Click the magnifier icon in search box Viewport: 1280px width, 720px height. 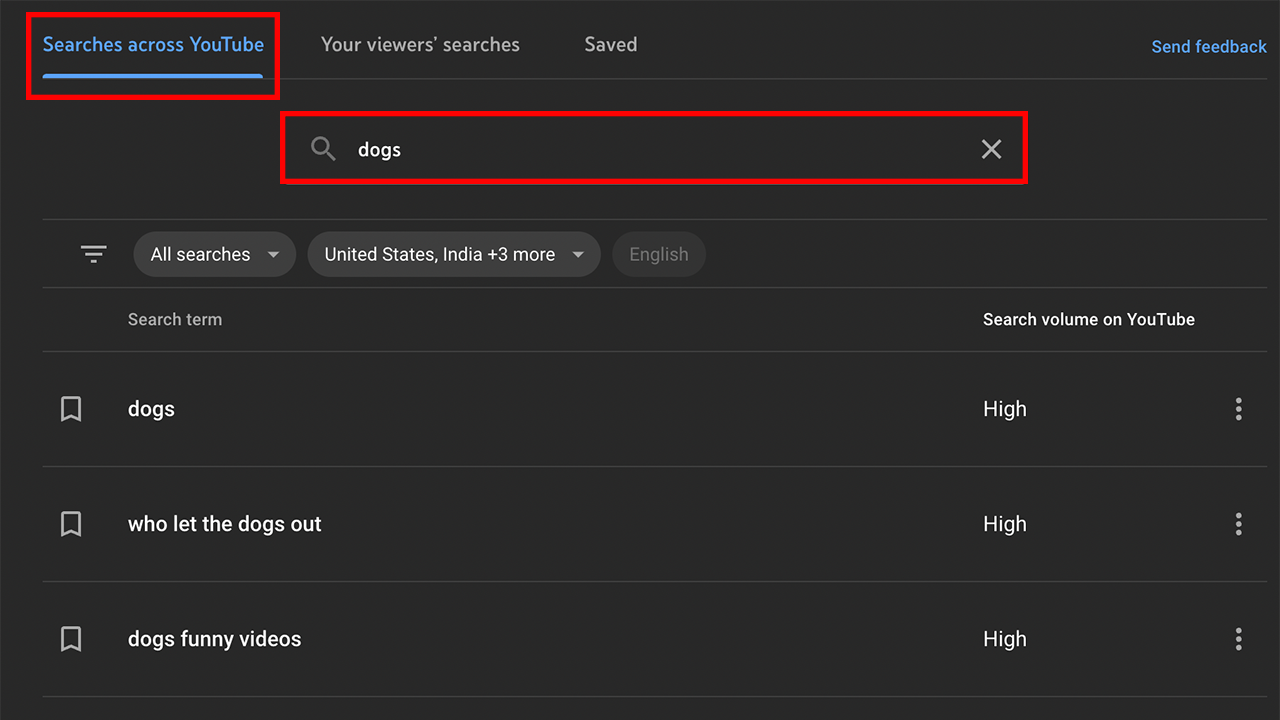(323, 149)
